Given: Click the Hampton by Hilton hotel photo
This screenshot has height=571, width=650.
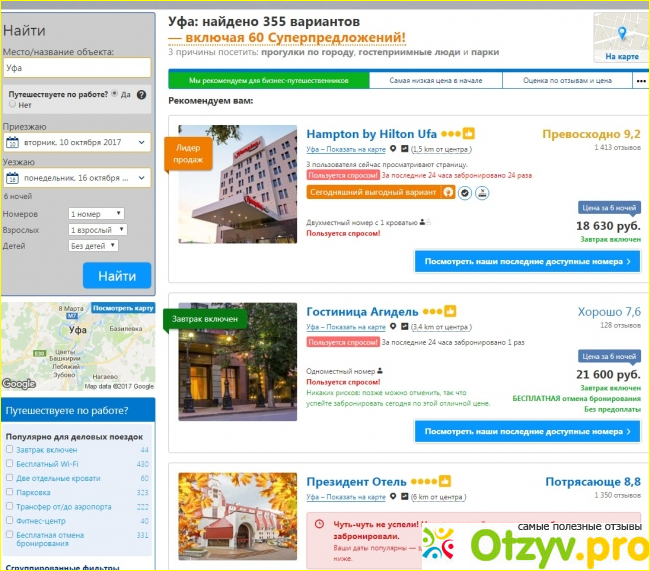Looking at the screenshot, I should [238, 184].
